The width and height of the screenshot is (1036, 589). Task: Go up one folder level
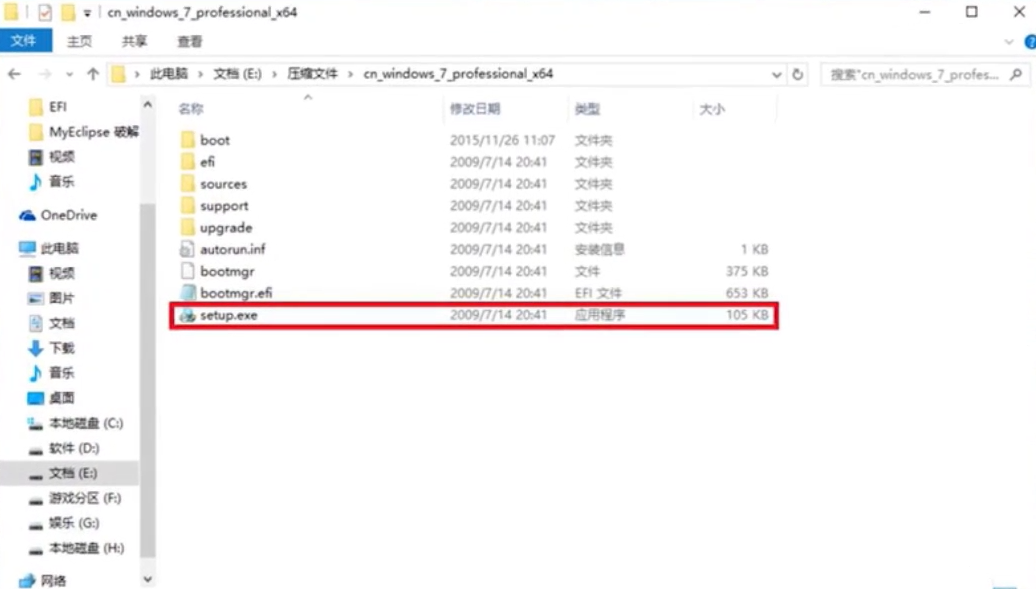(x=92, y=74)
